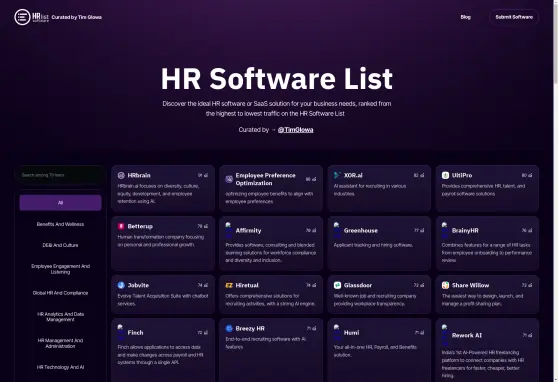This screenshot has height=382, width=558.
Task: Open the Share Willow card title
Action: point(470,285)
